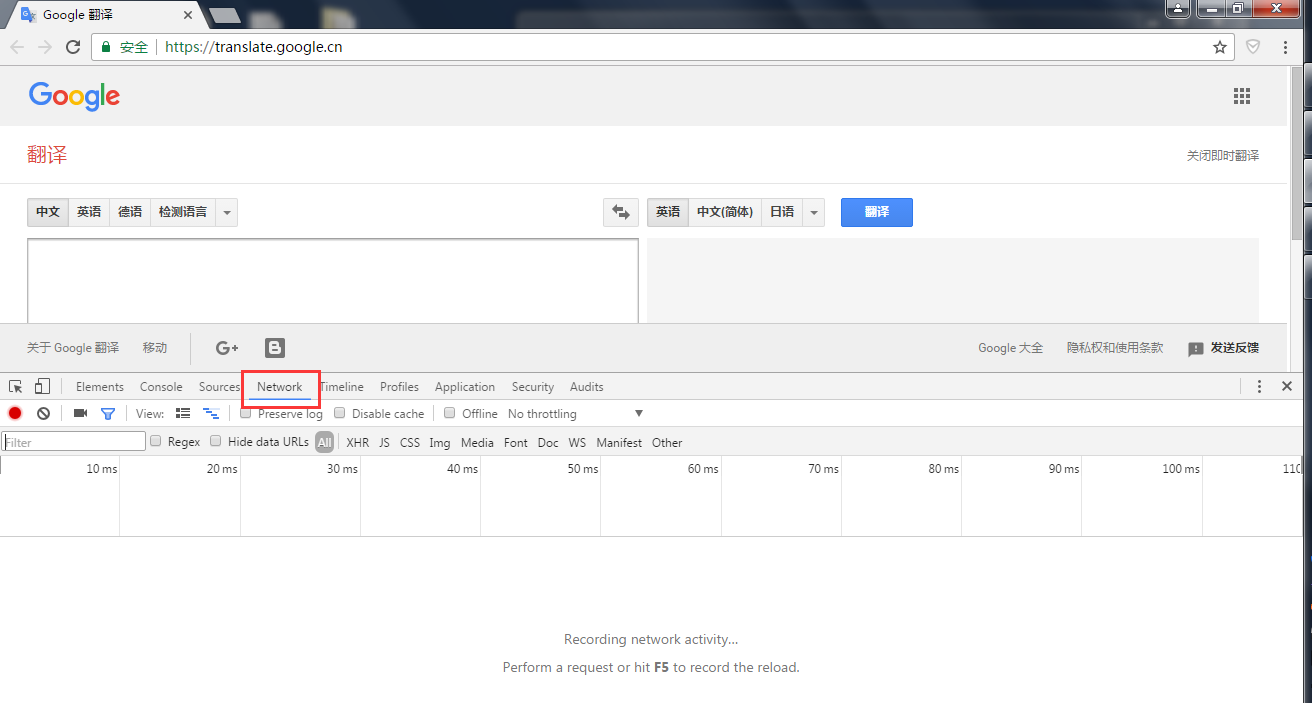
Task: Close the DevTools panel
Action: pyautogui.click(x=1287, y=386)
